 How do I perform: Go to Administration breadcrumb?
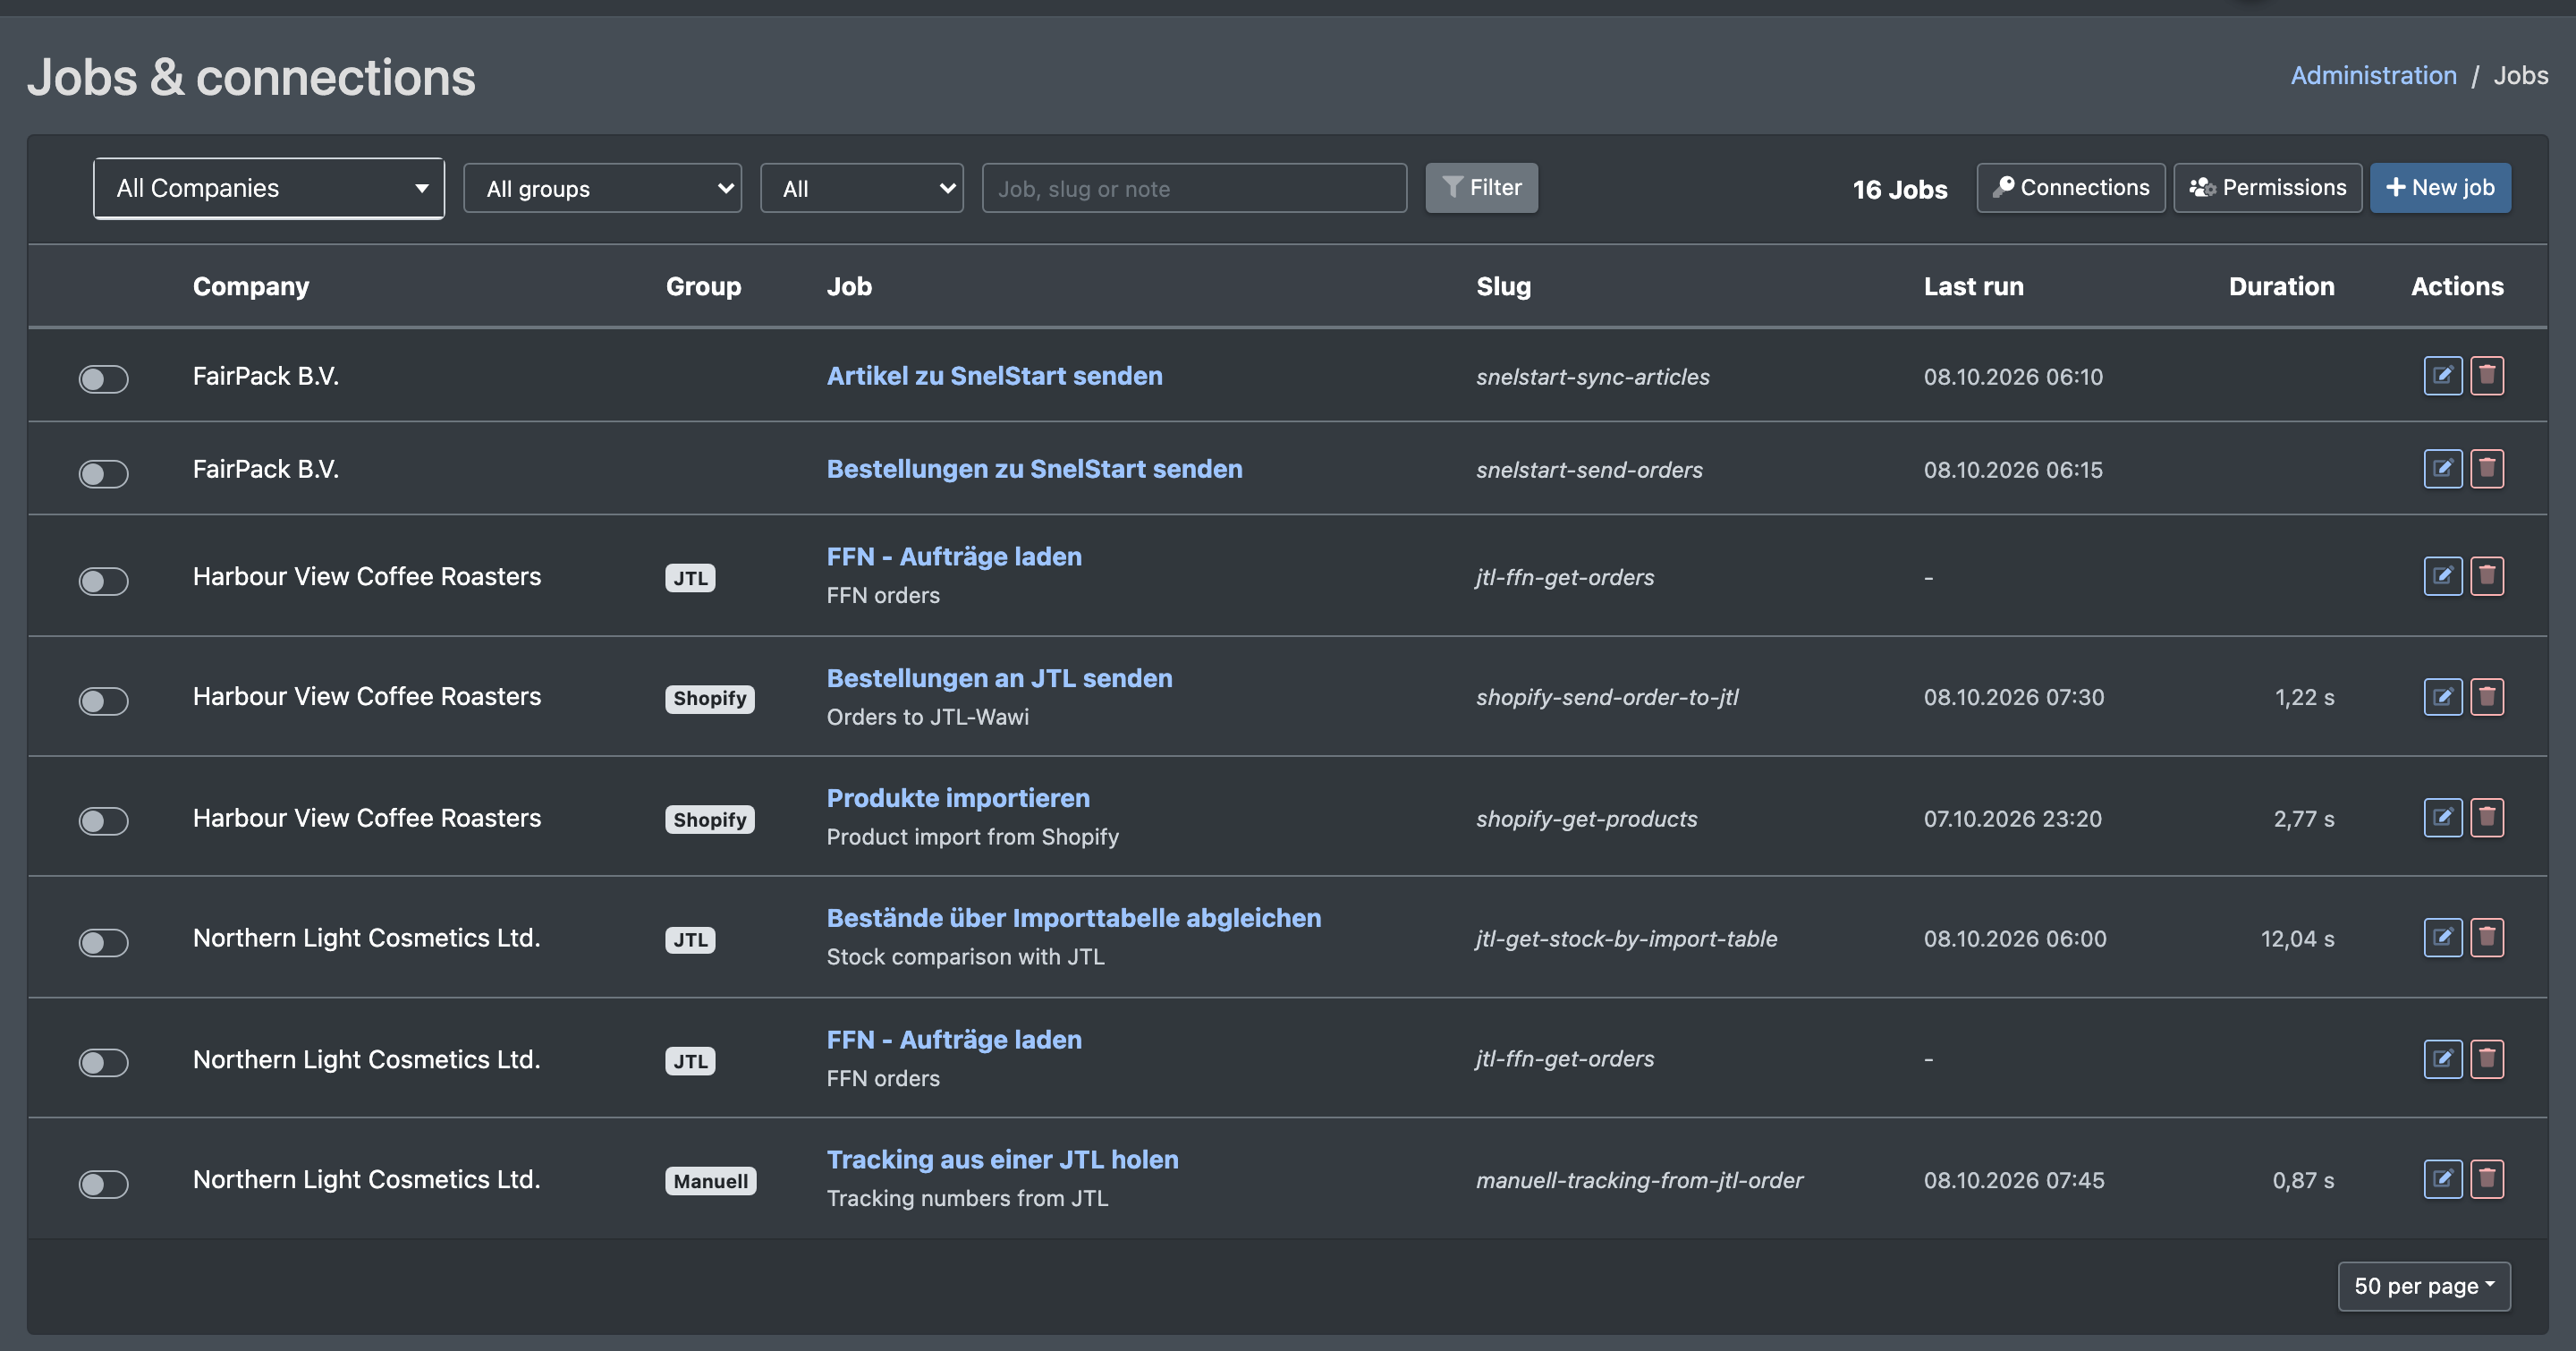(x=2373, y=75)
